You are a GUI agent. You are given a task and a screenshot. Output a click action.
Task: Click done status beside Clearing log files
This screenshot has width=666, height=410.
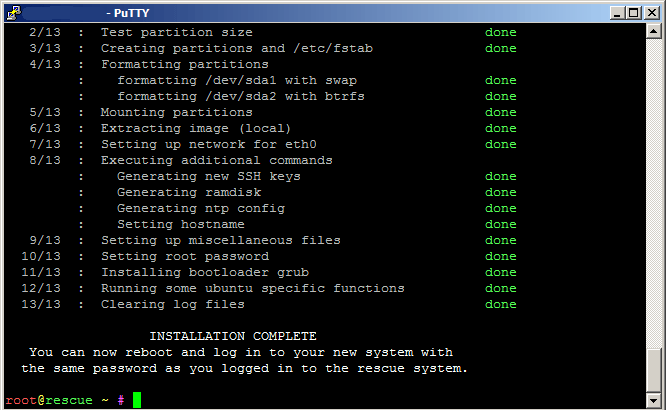[500, 304]
